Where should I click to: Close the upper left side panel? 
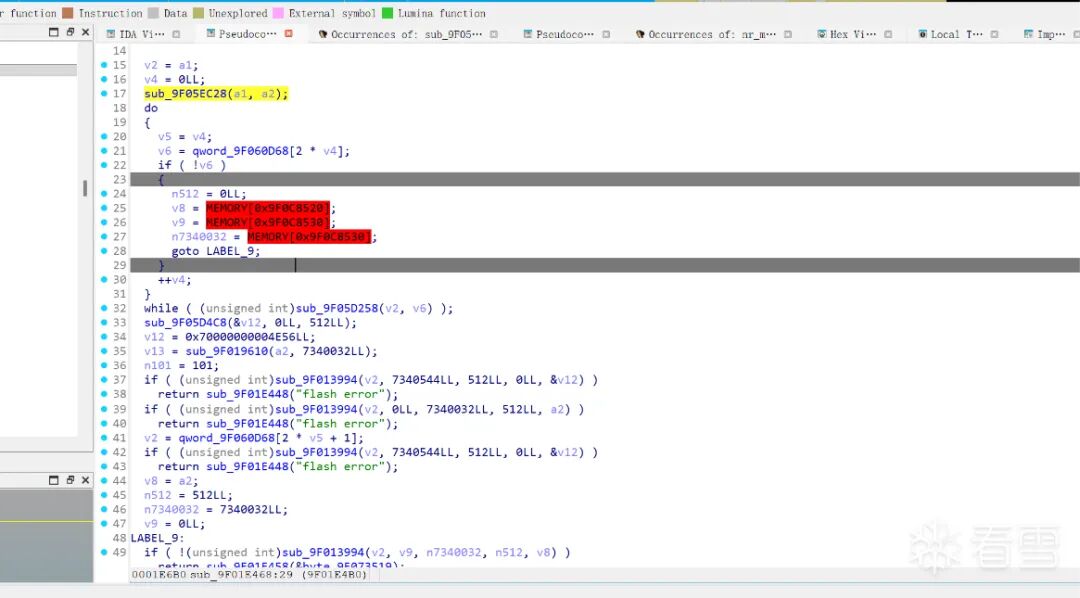point(85,32)
